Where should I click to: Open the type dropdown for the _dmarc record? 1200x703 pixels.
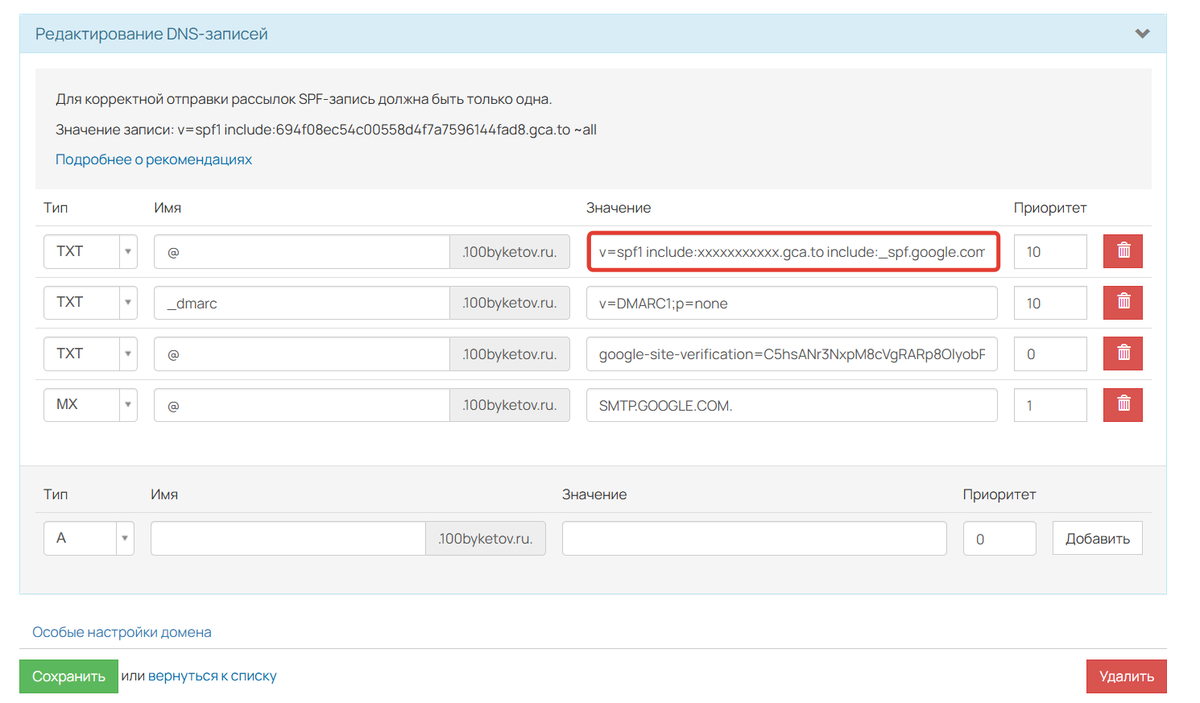90,302
